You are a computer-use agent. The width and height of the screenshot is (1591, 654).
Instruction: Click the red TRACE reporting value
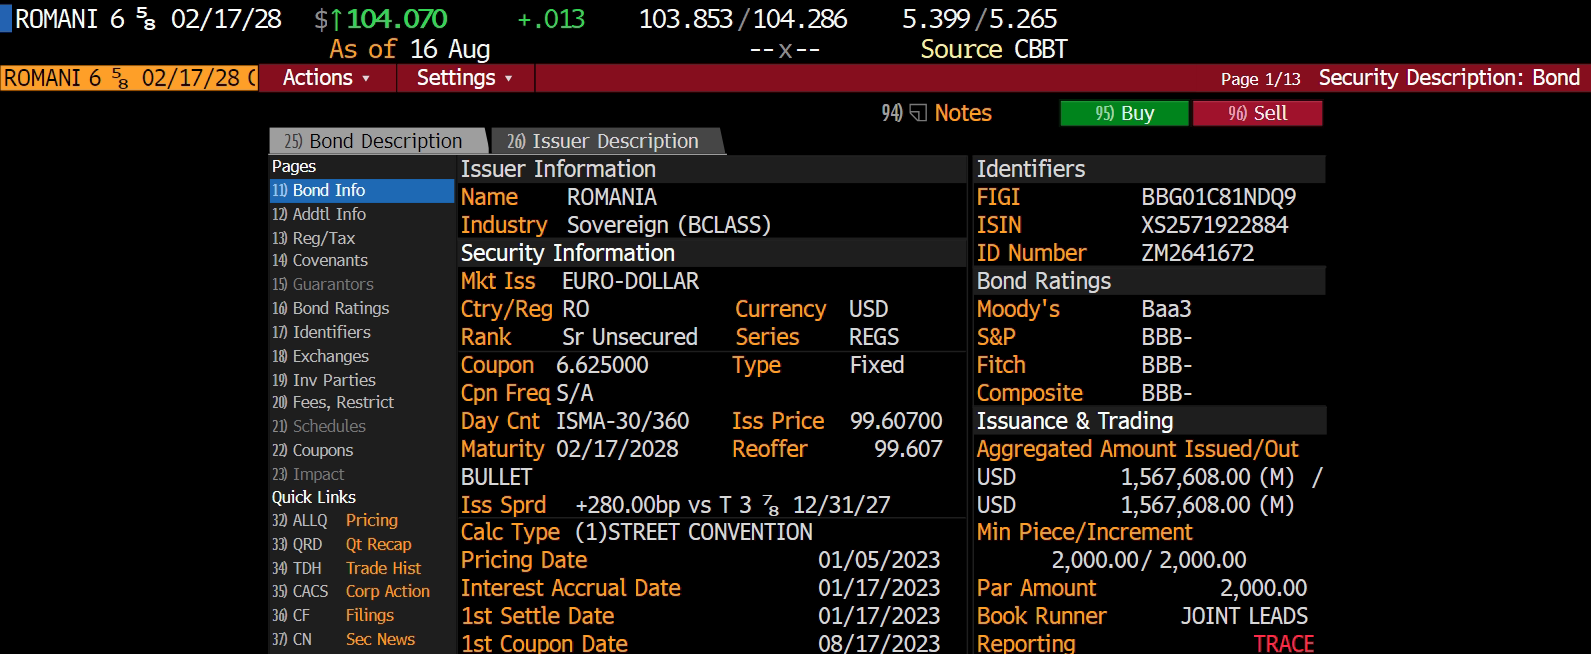[x=1284, y=643]
